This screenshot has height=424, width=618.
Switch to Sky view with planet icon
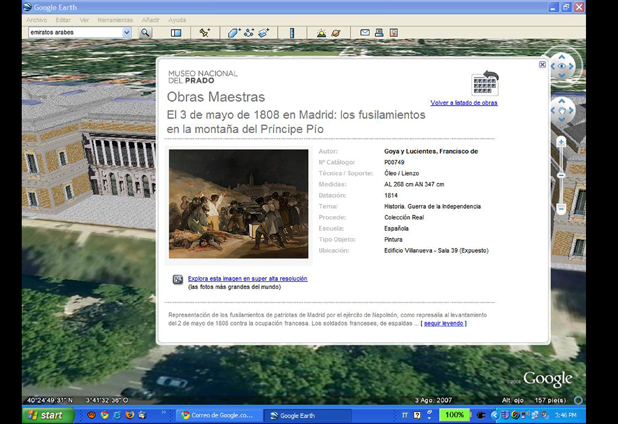point(336,33)
